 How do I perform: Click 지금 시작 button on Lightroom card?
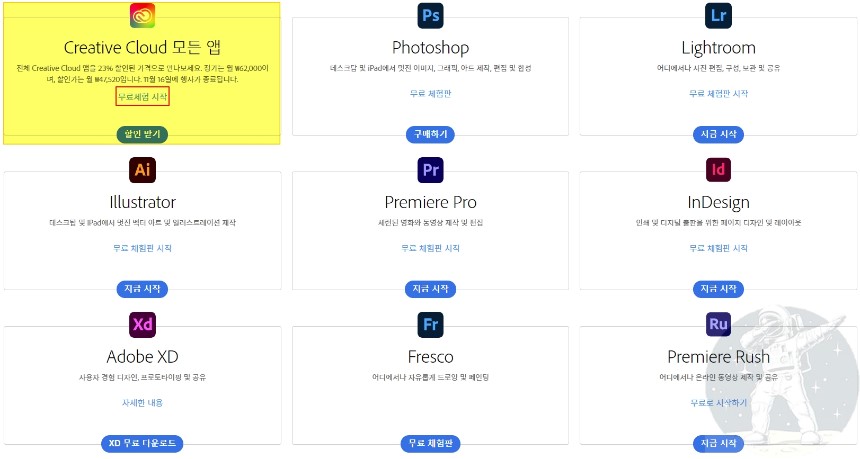[x=718, y=134]
